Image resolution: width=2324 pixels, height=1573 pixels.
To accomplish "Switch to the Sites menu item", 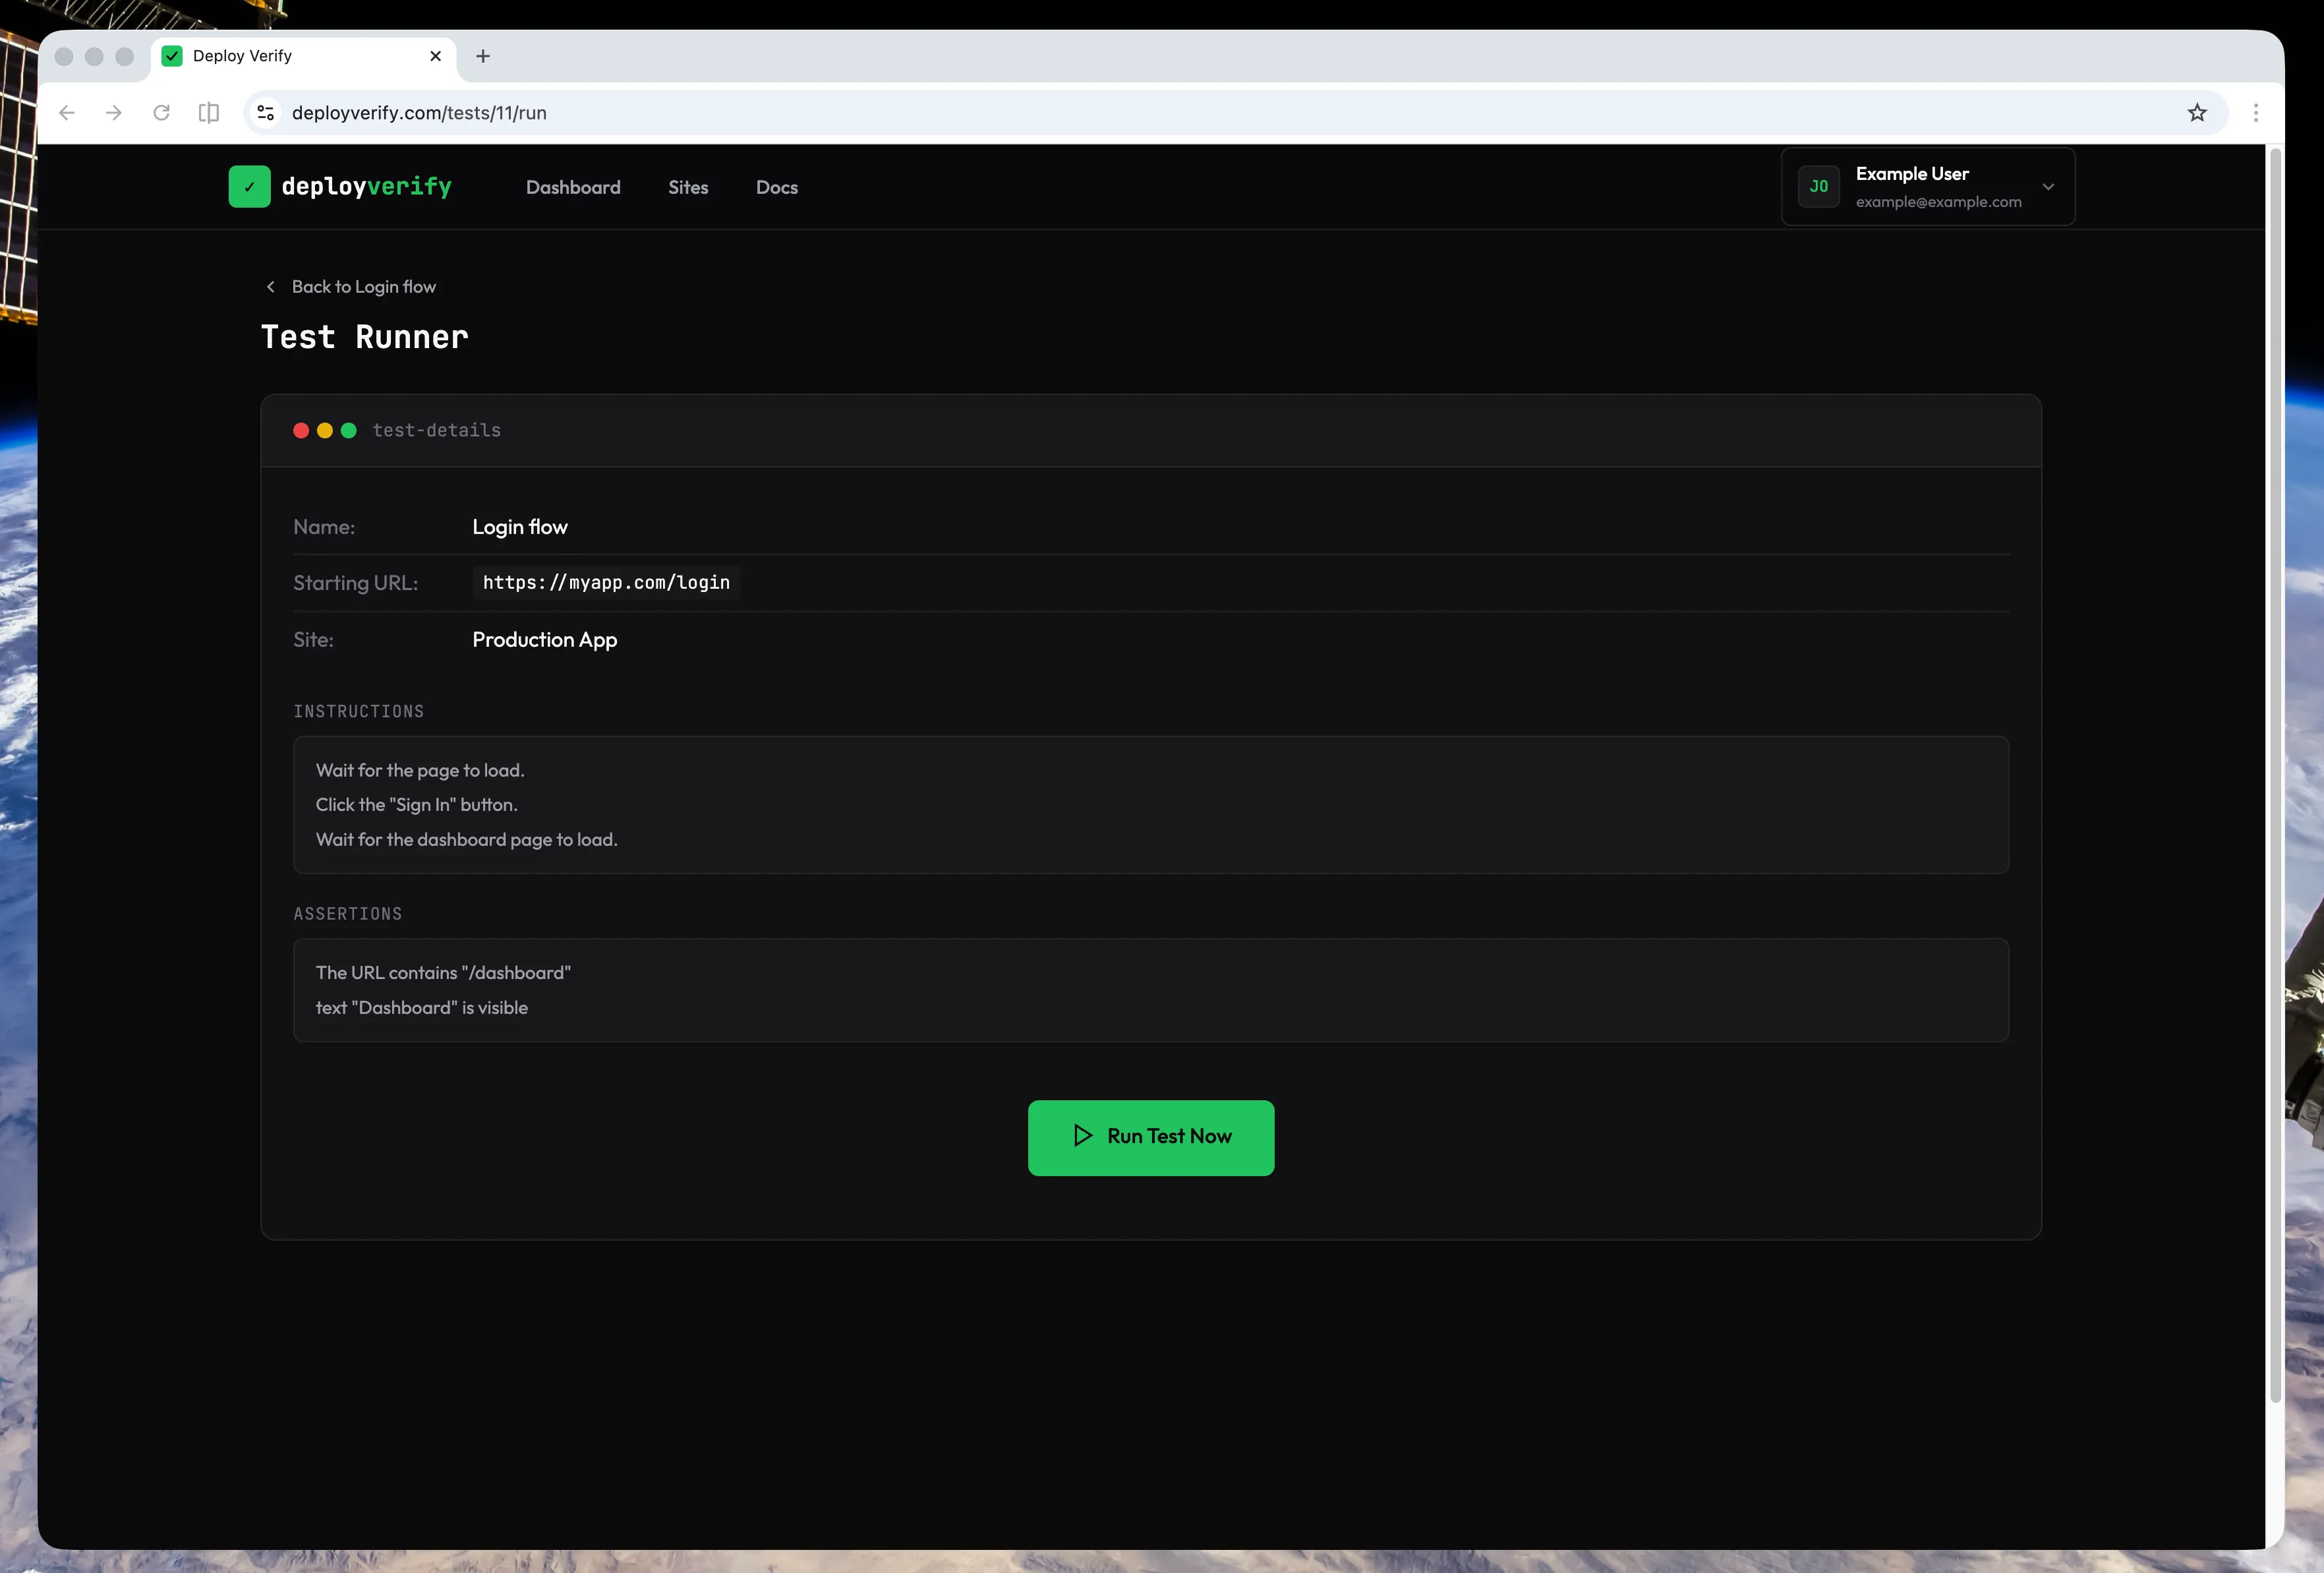I will (x=687, y=187).
